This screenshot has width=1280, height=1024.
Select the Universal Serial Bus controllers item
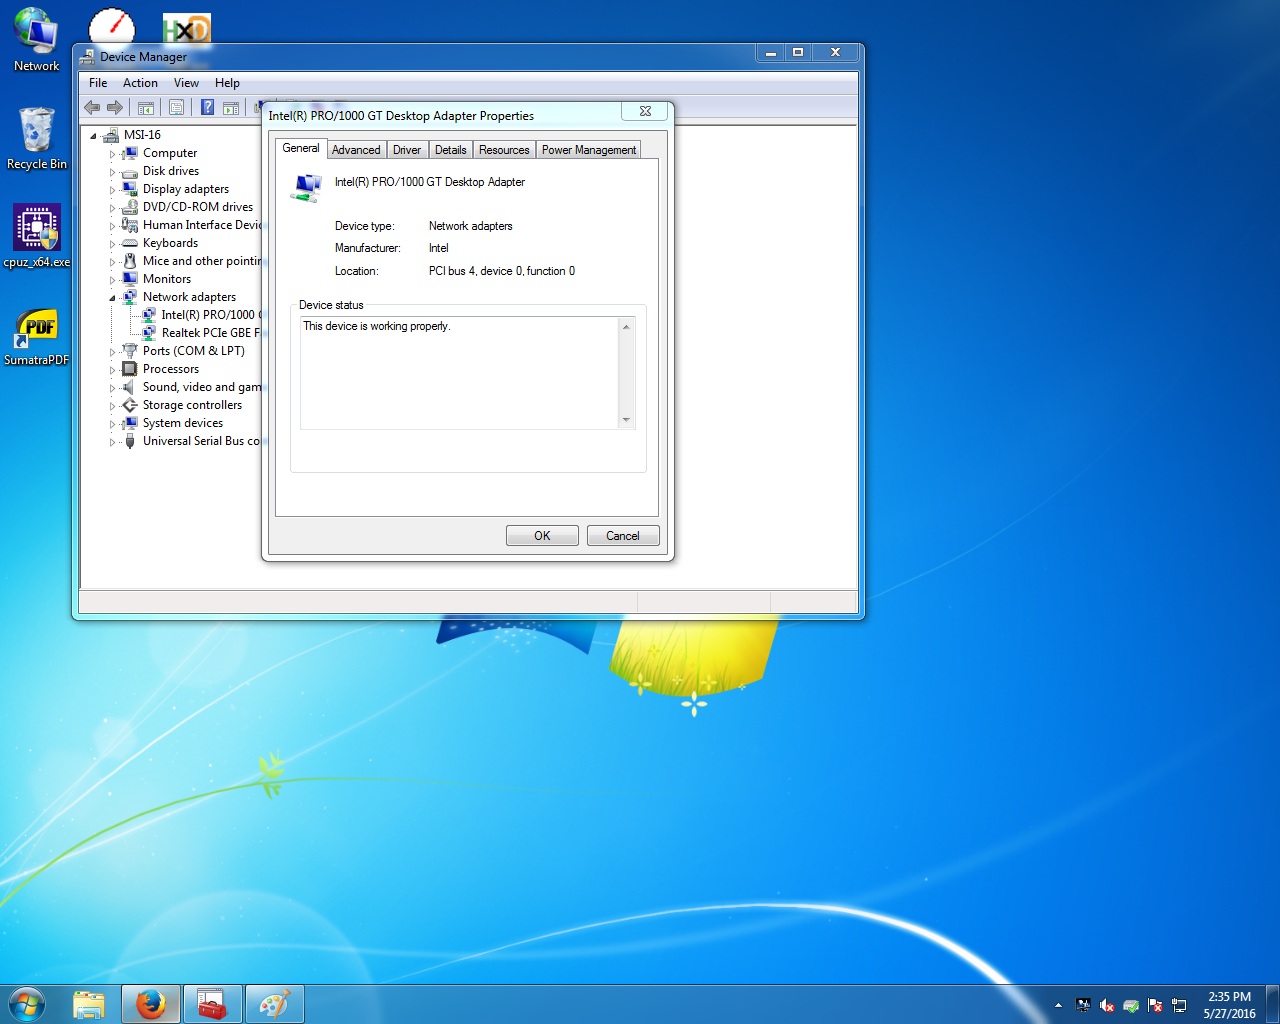pos(192,441)
